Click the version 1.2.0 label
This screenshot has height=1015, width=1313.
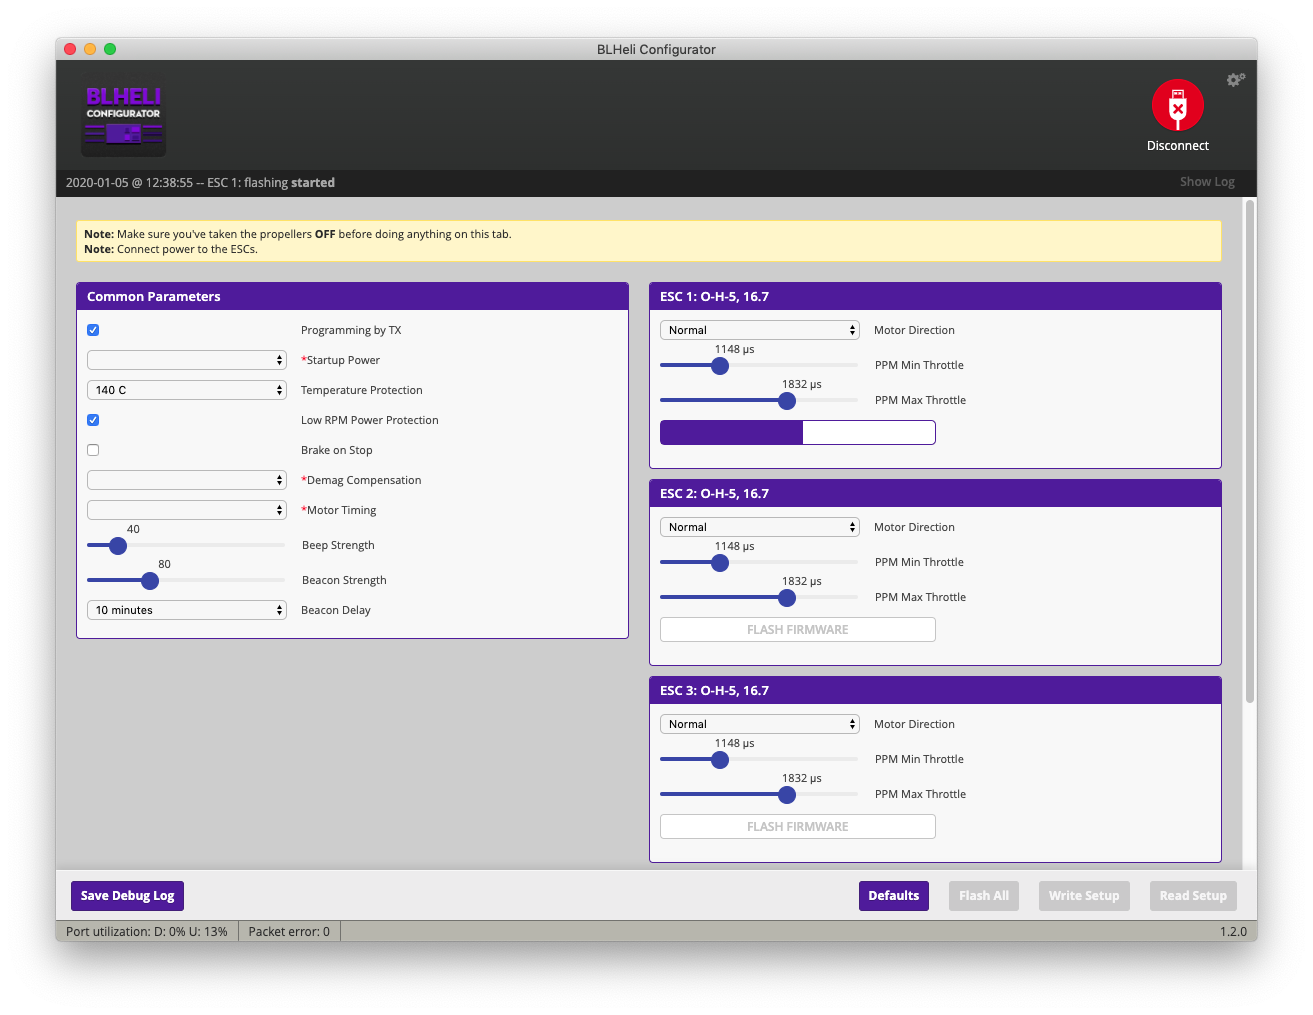1233,931
